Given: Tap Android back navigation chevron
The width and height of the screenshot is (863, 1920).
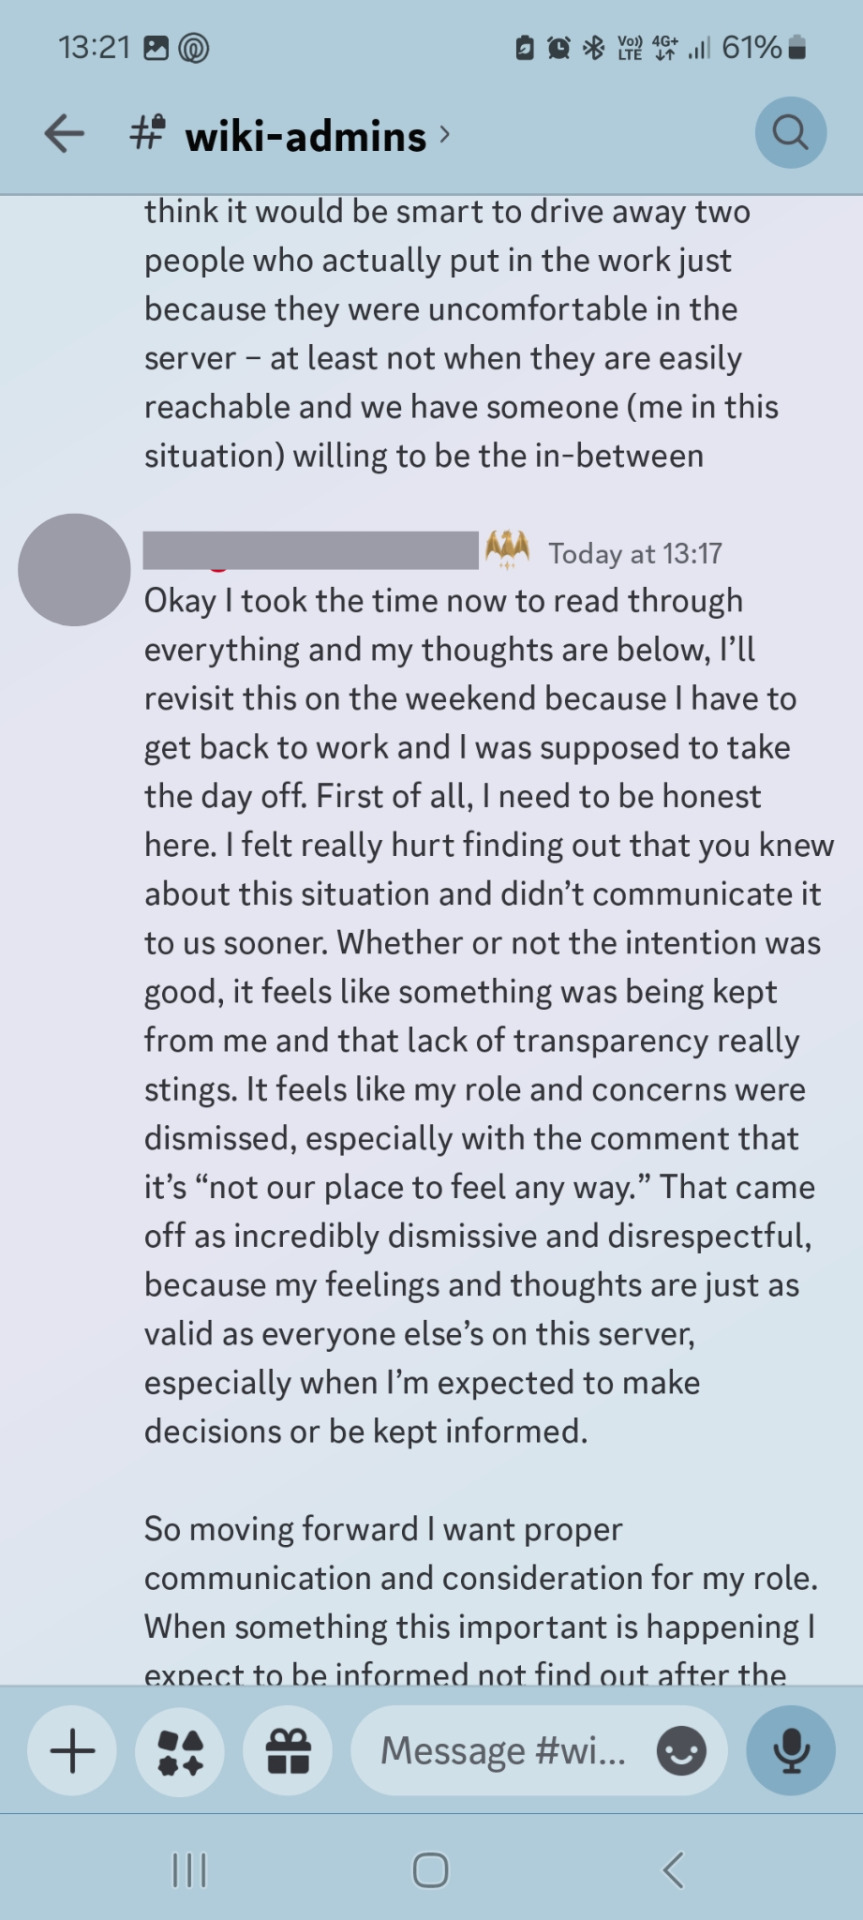Looking at the screenshot, I should tap(673, 1869).
